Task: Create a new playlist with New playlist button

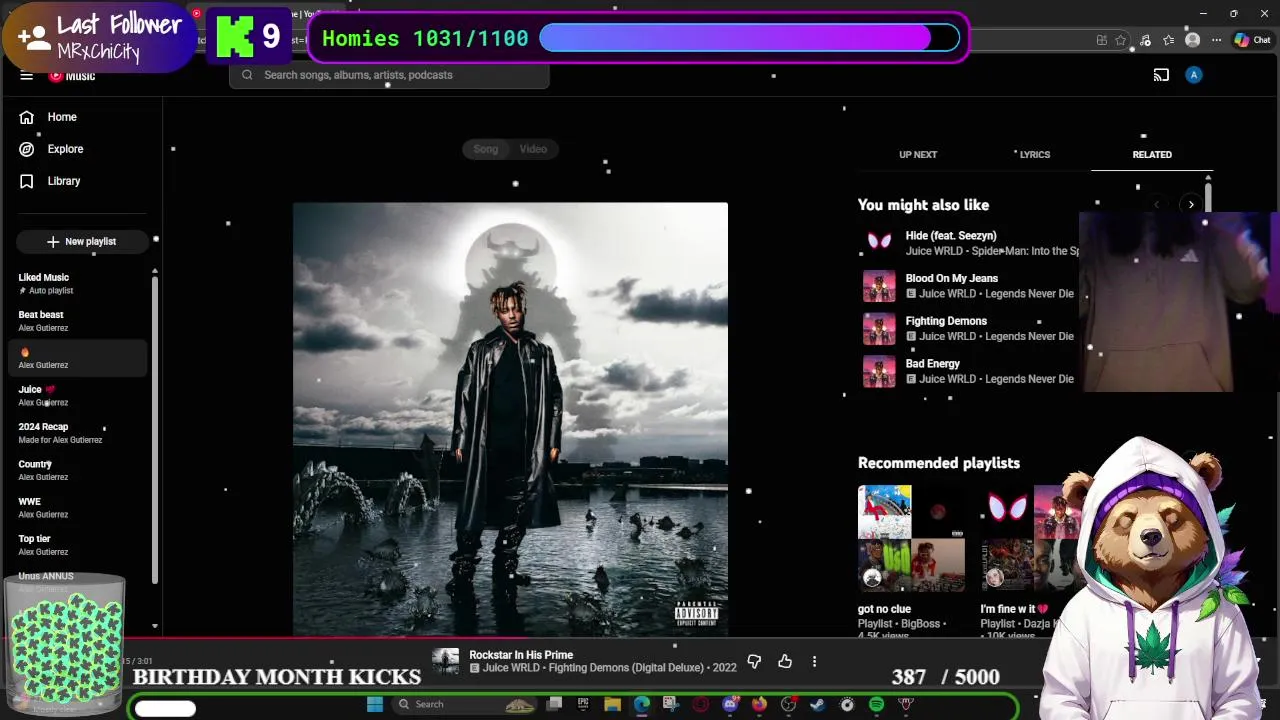Action: [x=81, y=241]
